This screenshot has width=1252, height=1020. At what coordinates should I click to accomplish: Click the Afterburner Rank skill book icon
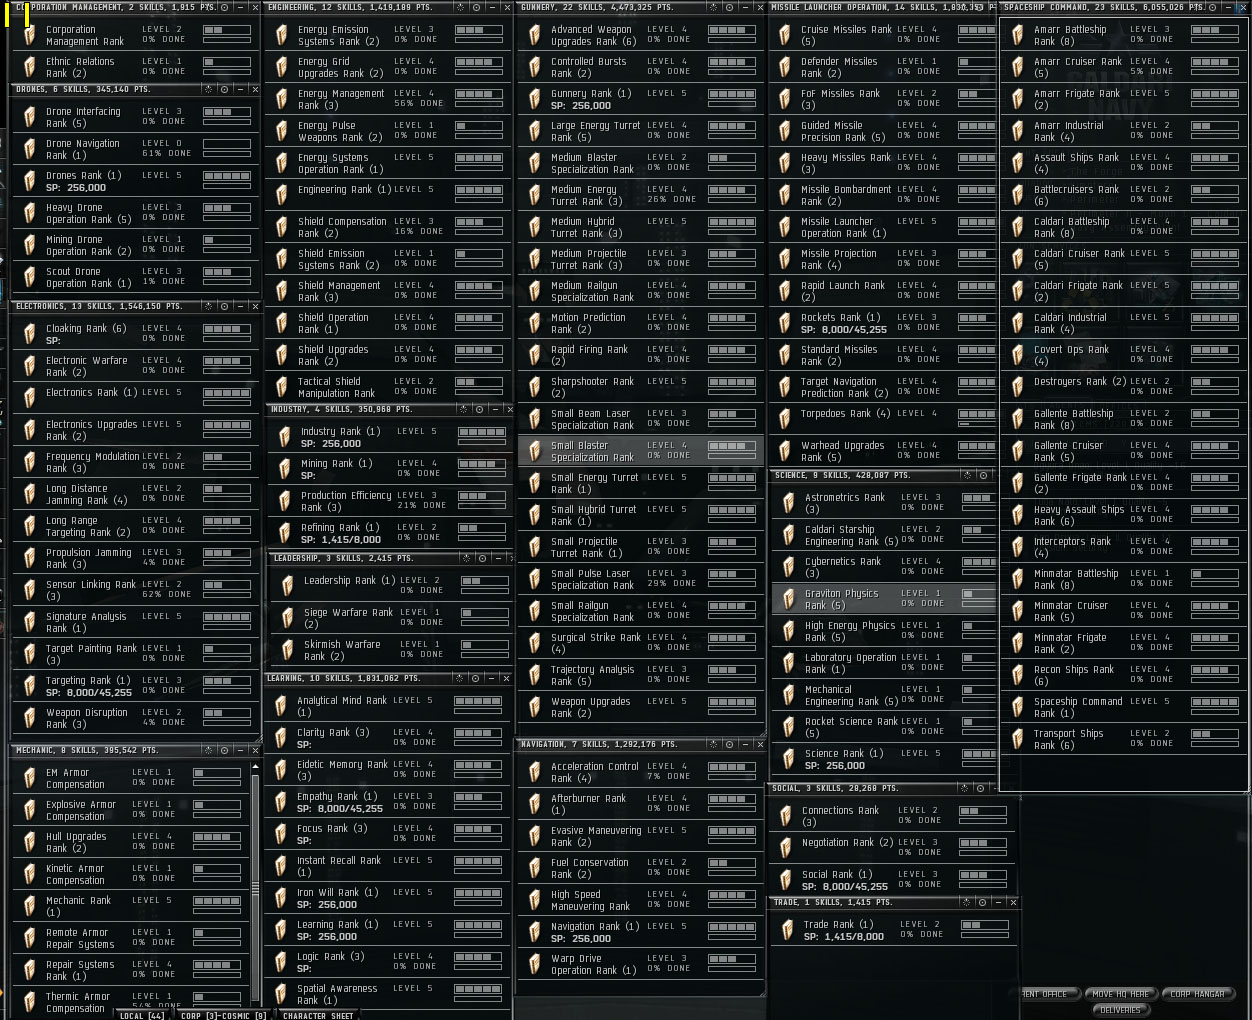(x=535, y=805)
